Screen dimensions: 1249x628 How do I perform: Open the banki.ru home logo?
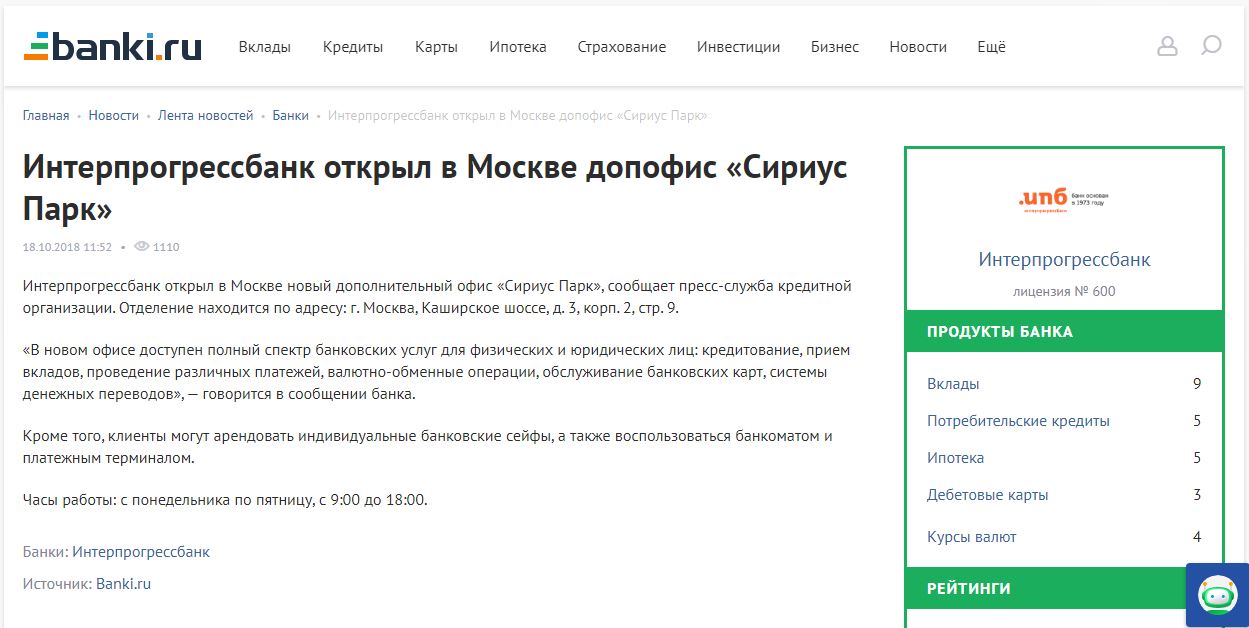point(113,46)
